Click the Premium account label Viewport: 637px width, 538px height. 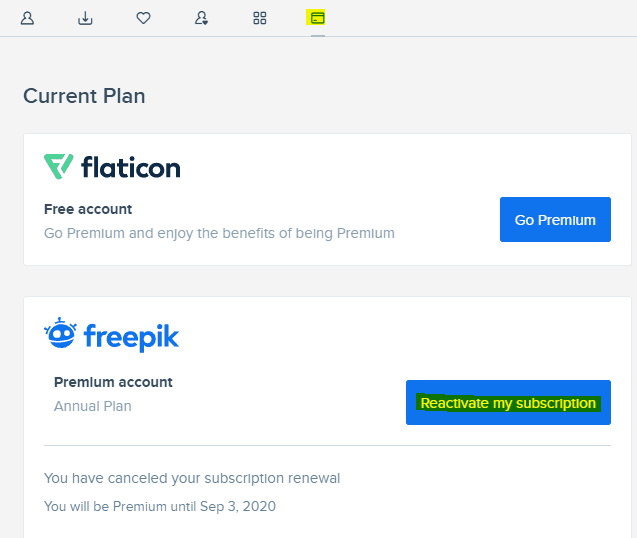point(113,382)
